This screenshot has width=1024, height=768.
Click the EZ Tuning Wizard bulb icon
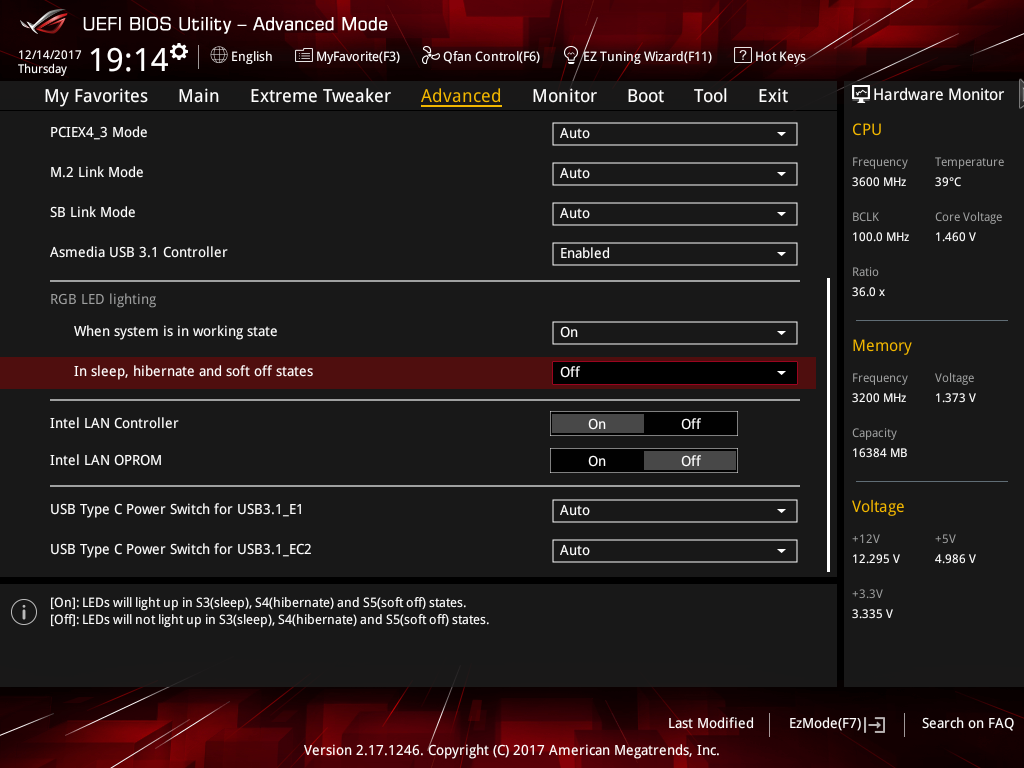570,56
